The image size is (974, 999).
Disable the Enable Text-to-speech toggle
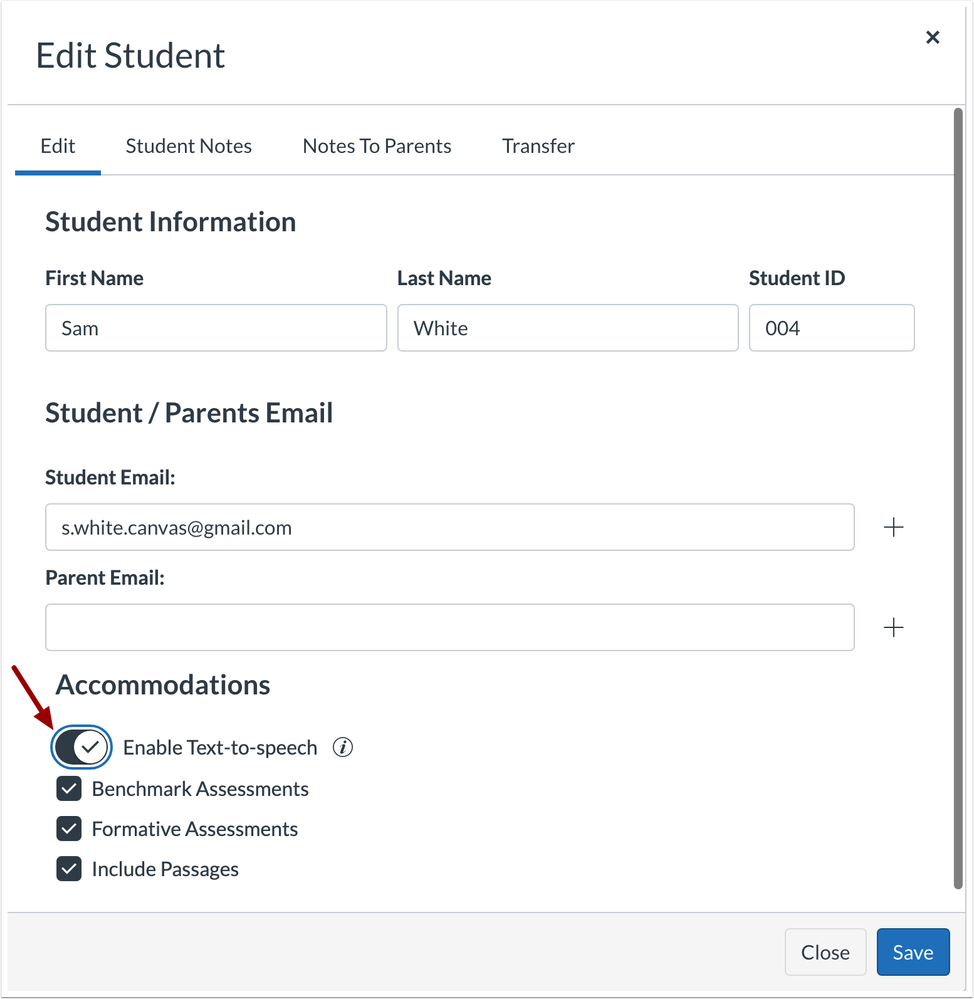click(x=81, y=747)
